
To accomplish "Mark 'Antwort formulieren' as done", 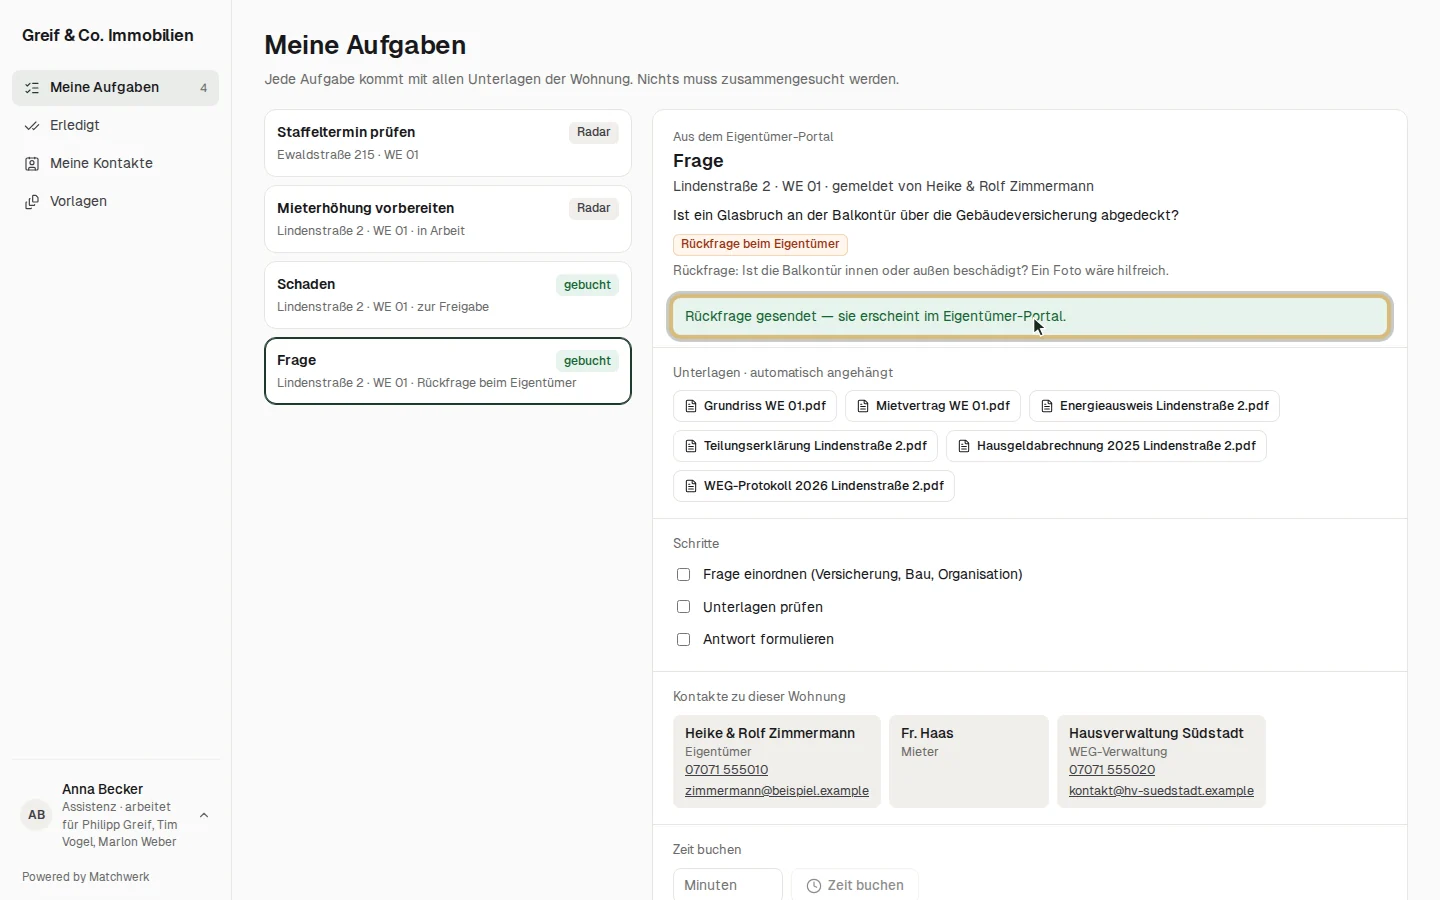I will [684, 640].
